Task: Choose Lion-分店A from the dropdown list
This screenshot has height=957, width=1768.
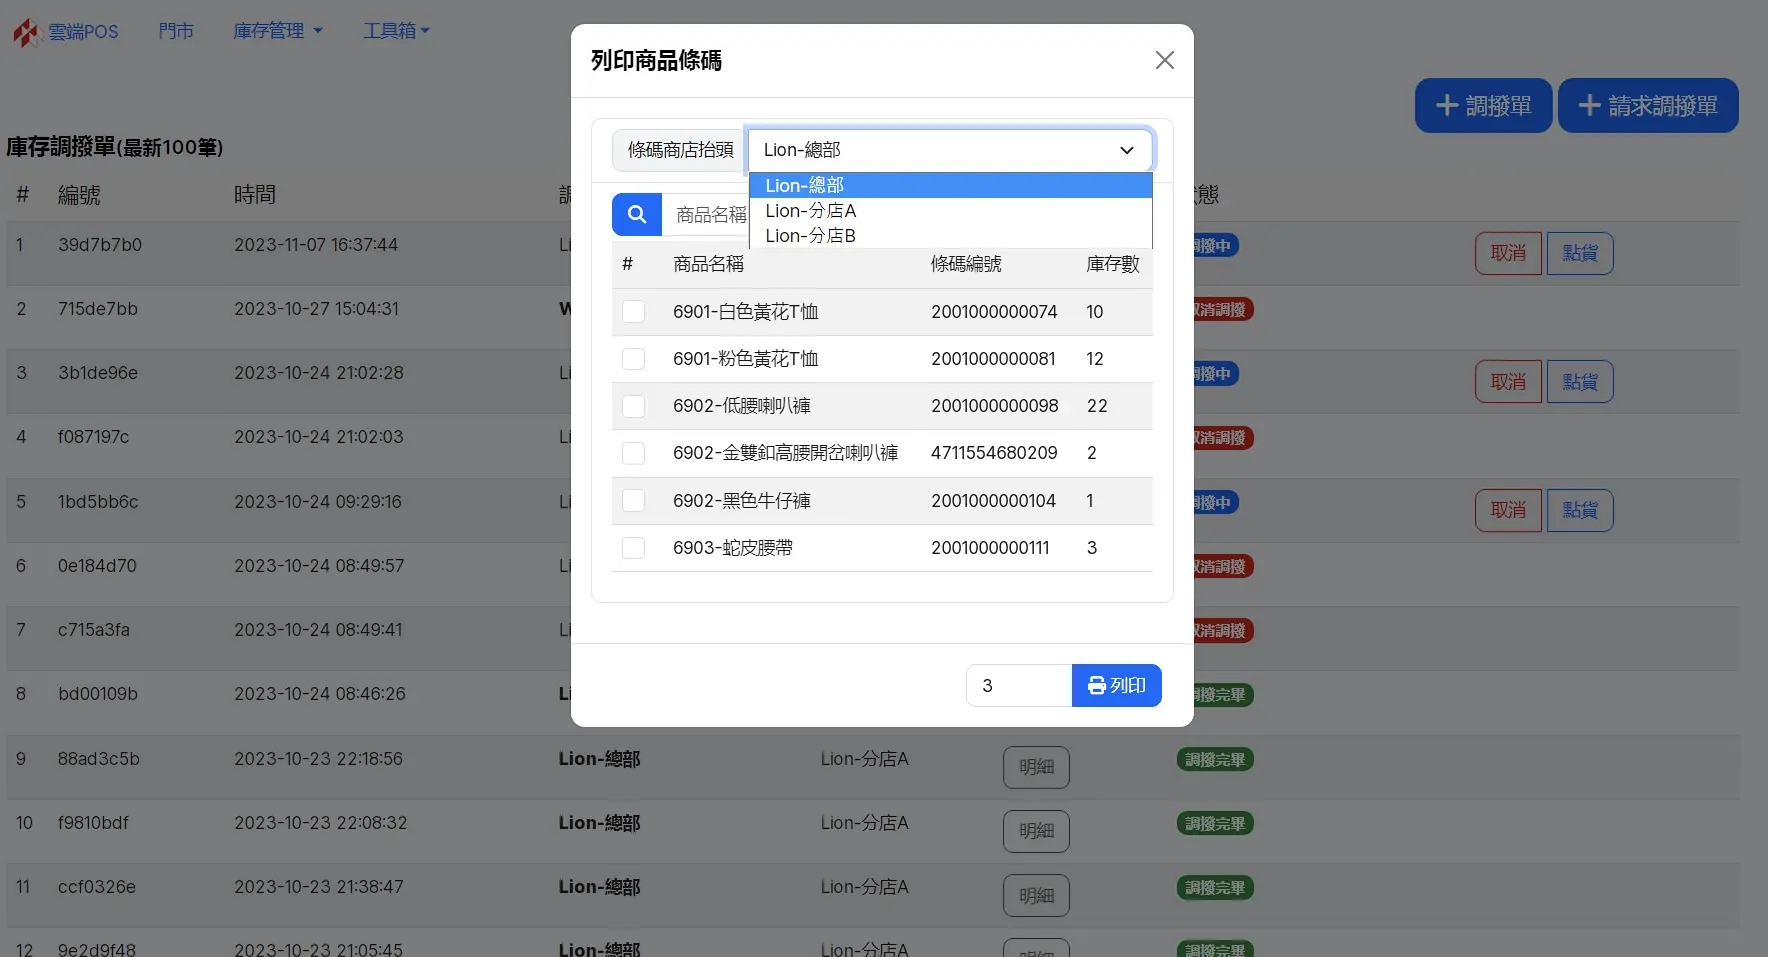Action: click(811, 211)
